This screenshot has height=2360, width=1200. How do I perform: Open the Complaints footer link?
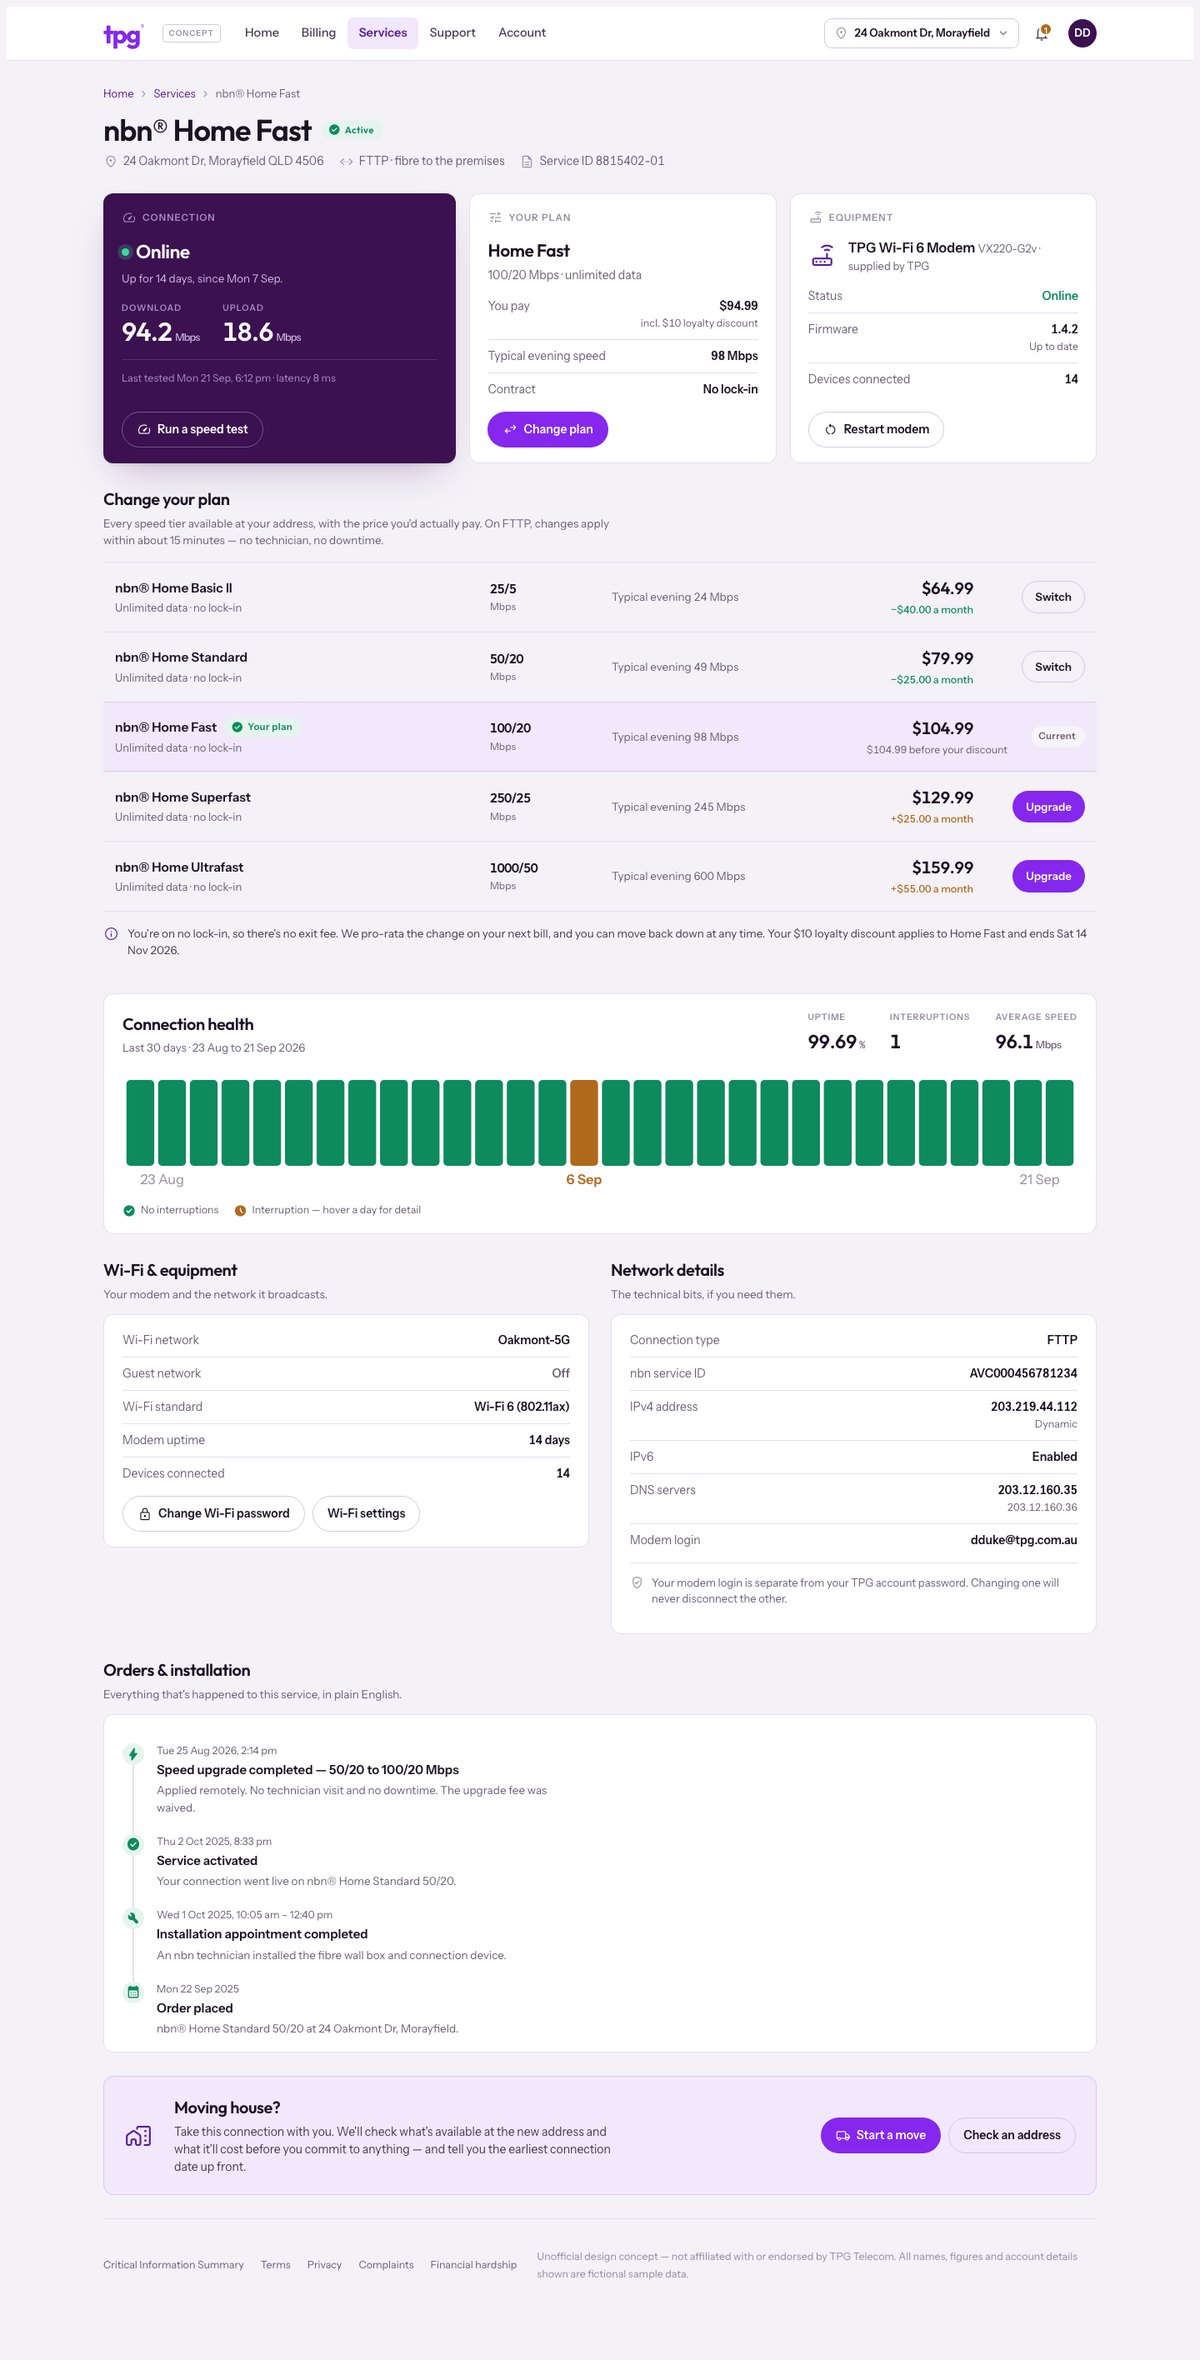tap(386, 2265)
